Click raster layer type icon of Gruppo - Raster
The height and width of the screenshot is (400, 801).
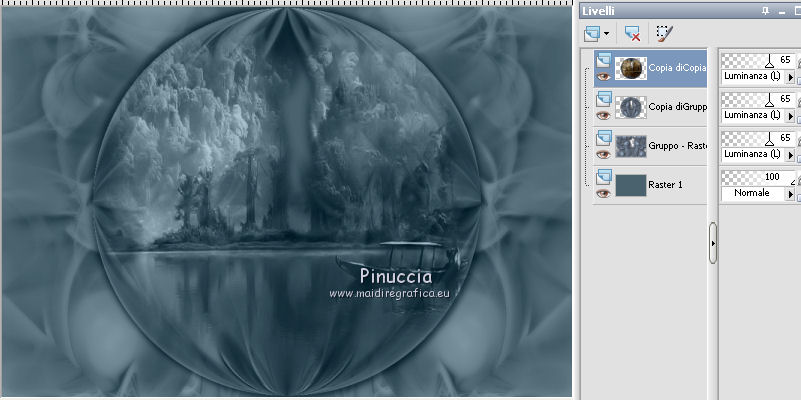click(x=603, y=139)
